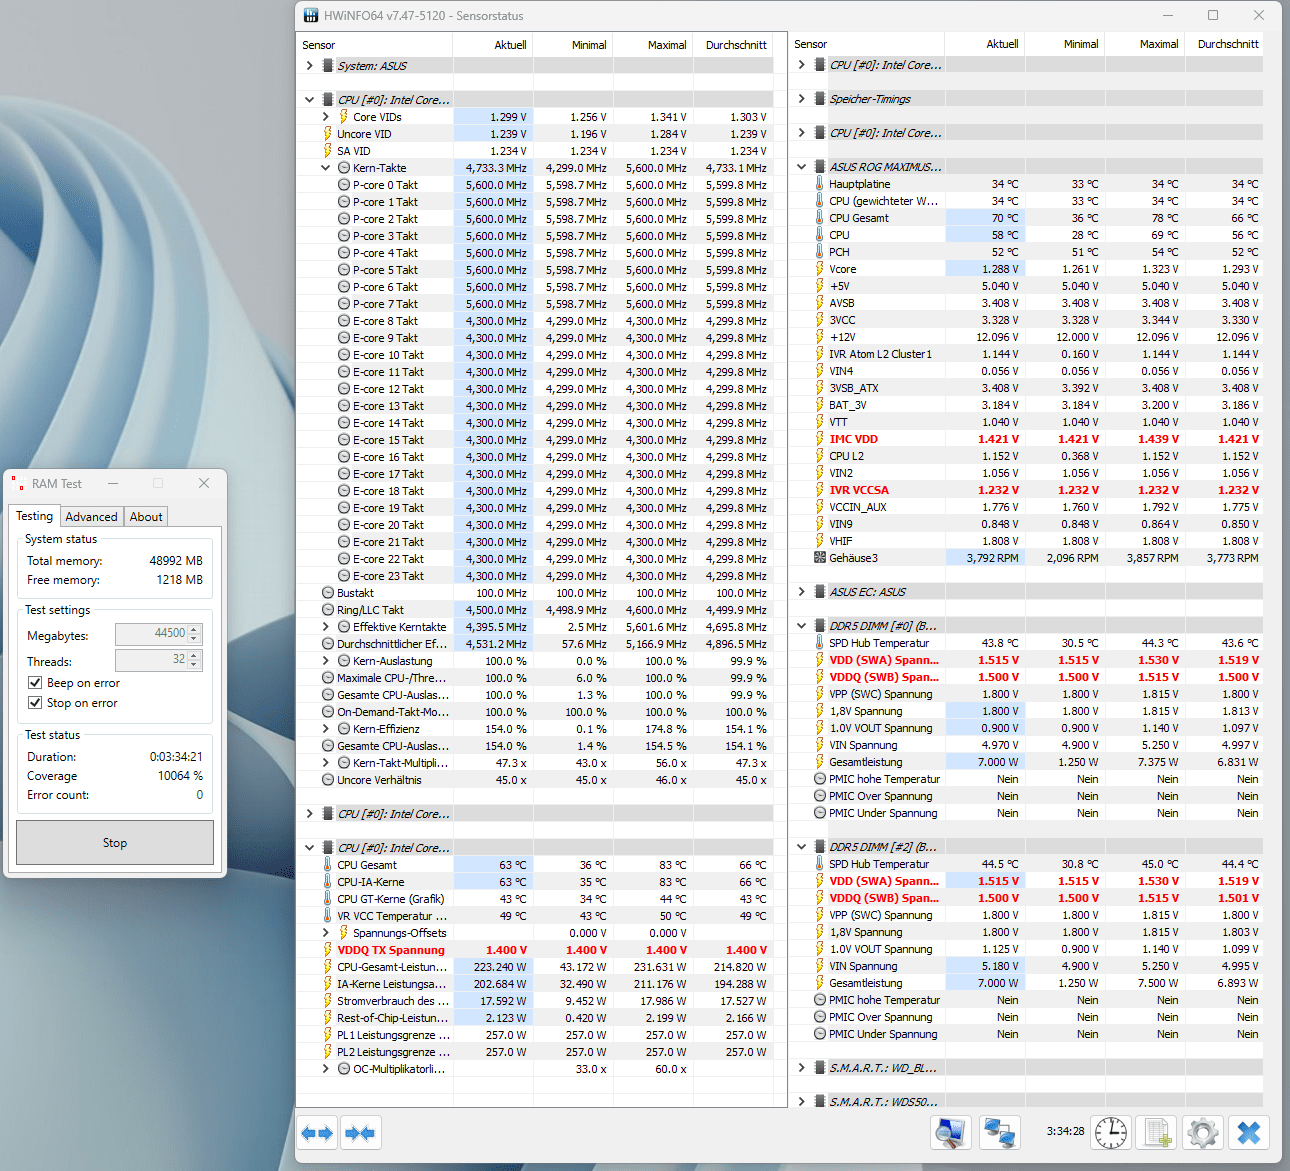This screenshot has width=1290, height=1171.
Task: Click the chip icon beside Speicher-Timings
Action: pos(820,99)
